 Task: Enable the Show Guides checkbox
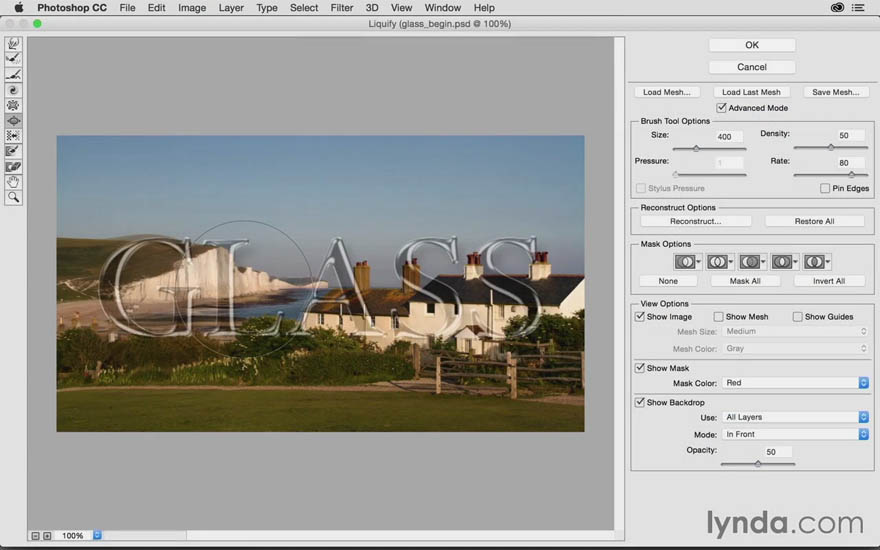coord(798,317)
